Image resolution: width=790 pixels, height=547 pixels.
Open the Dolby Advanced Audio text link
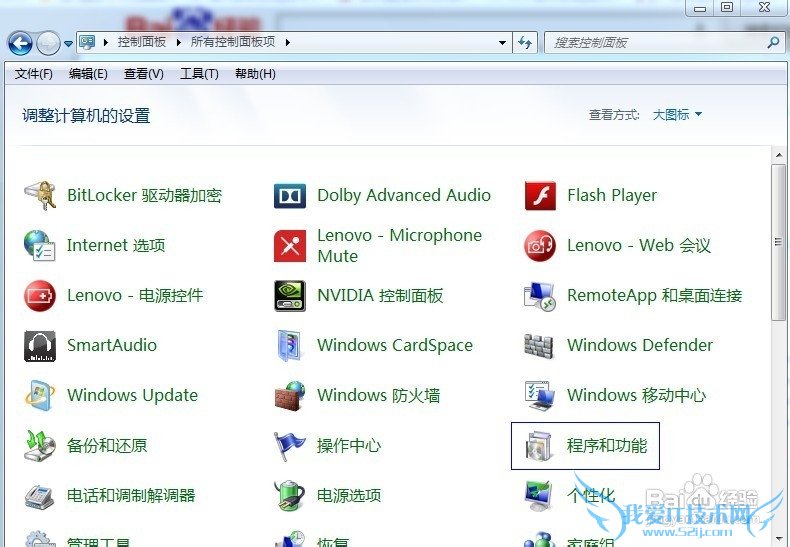pos(404,195)
